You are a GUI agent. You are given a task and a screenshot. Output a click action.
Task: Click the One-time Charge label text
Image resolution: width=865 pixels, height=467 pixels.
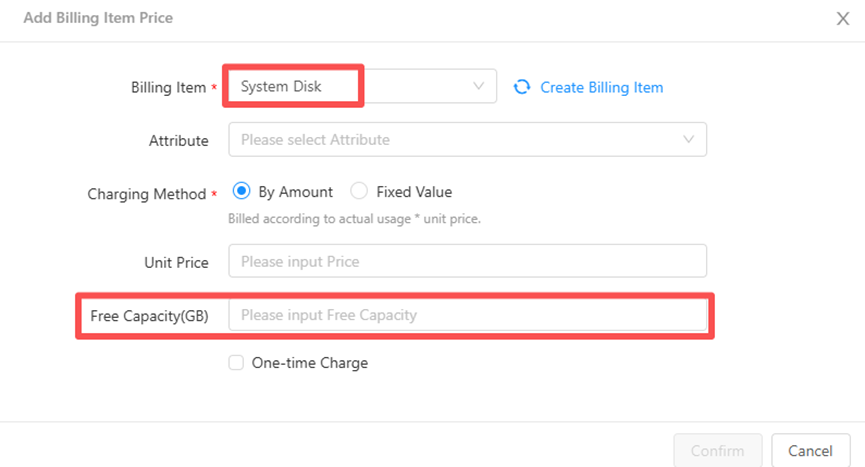pyautogui.click(x=310, y=363)
